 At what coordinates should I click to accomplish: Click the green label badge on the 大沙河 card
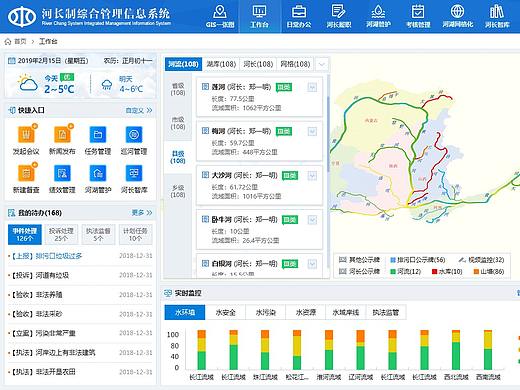coord(290,175)
